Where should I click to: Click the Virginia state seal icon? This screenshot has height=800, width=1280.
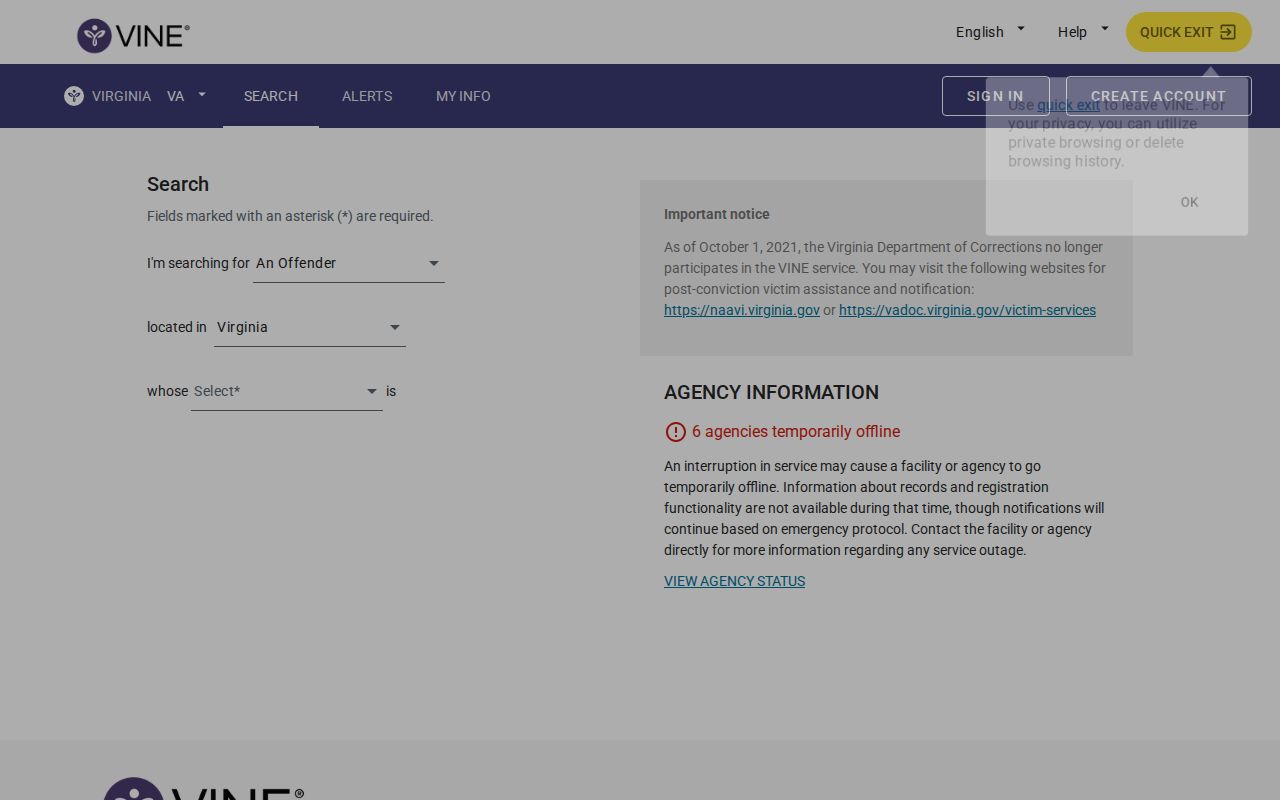[74, 96]
